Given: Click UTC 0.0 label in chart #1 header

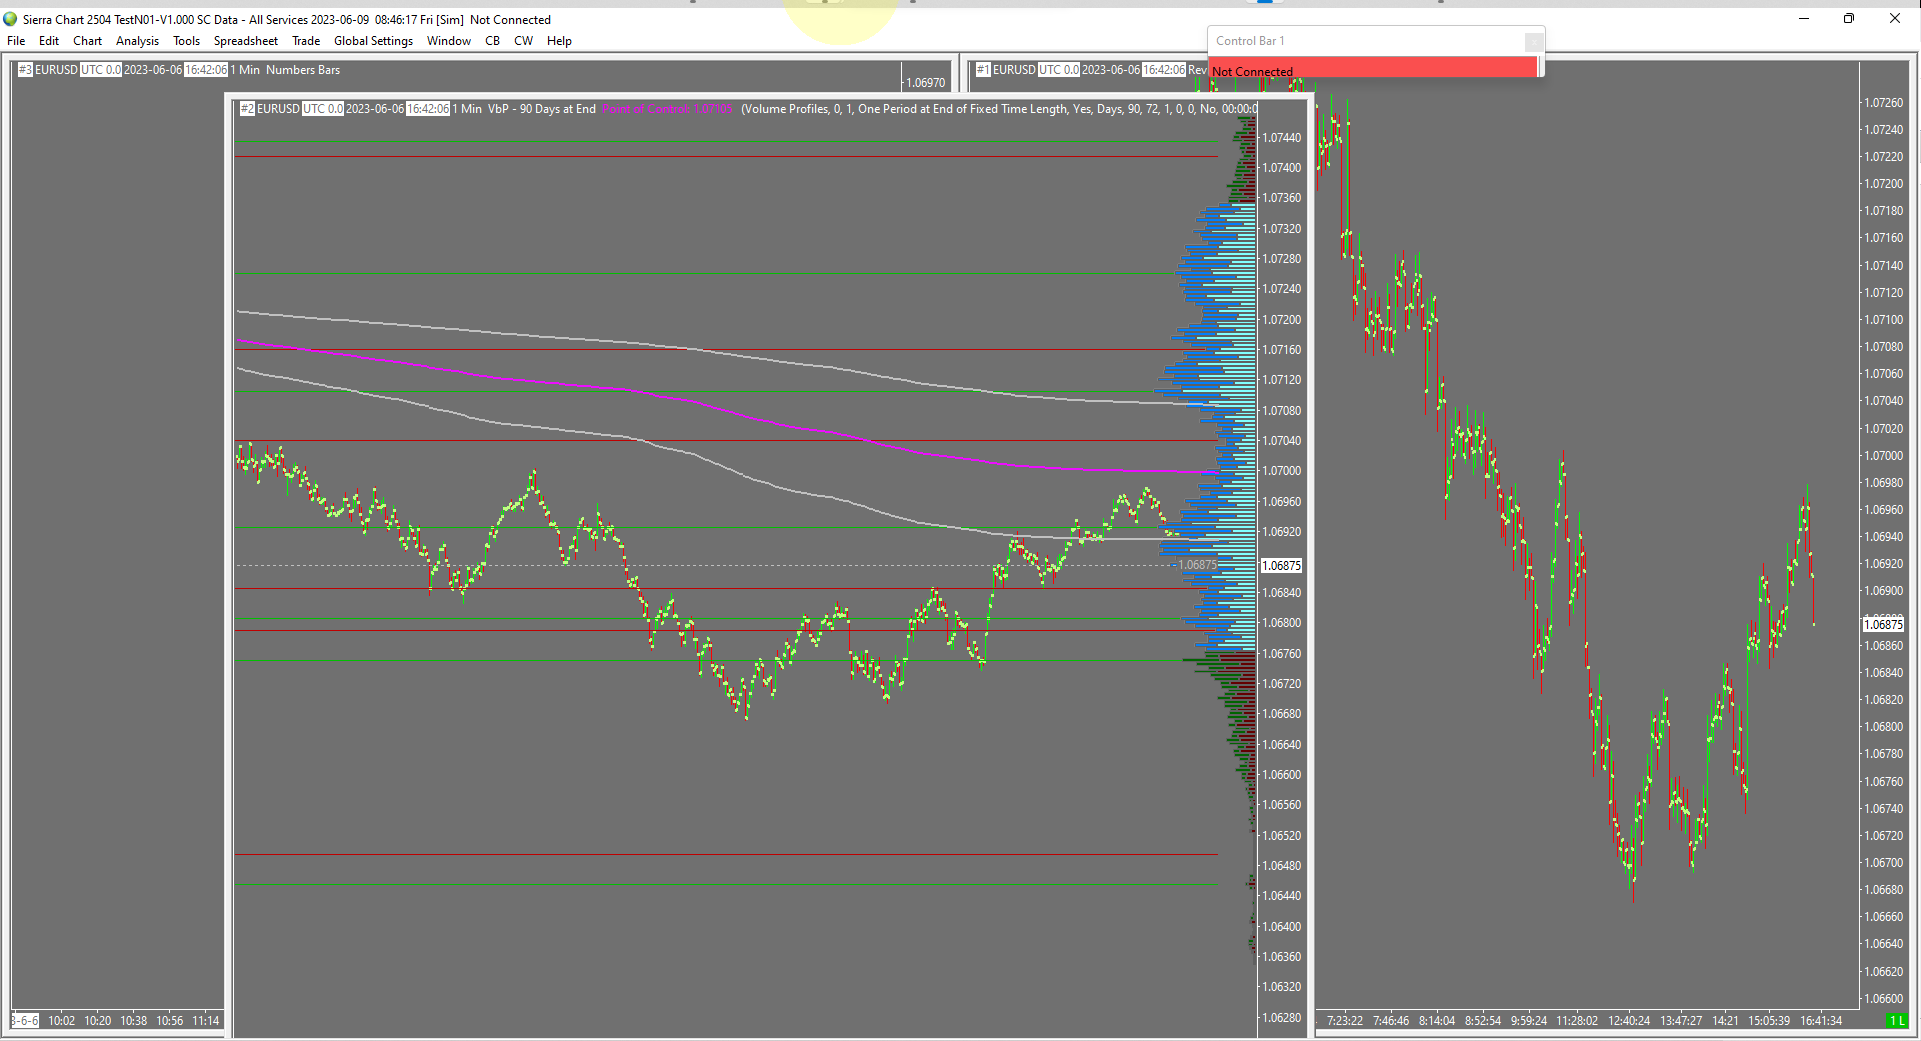Looking at the screenshot, I should pos(1059,70).
